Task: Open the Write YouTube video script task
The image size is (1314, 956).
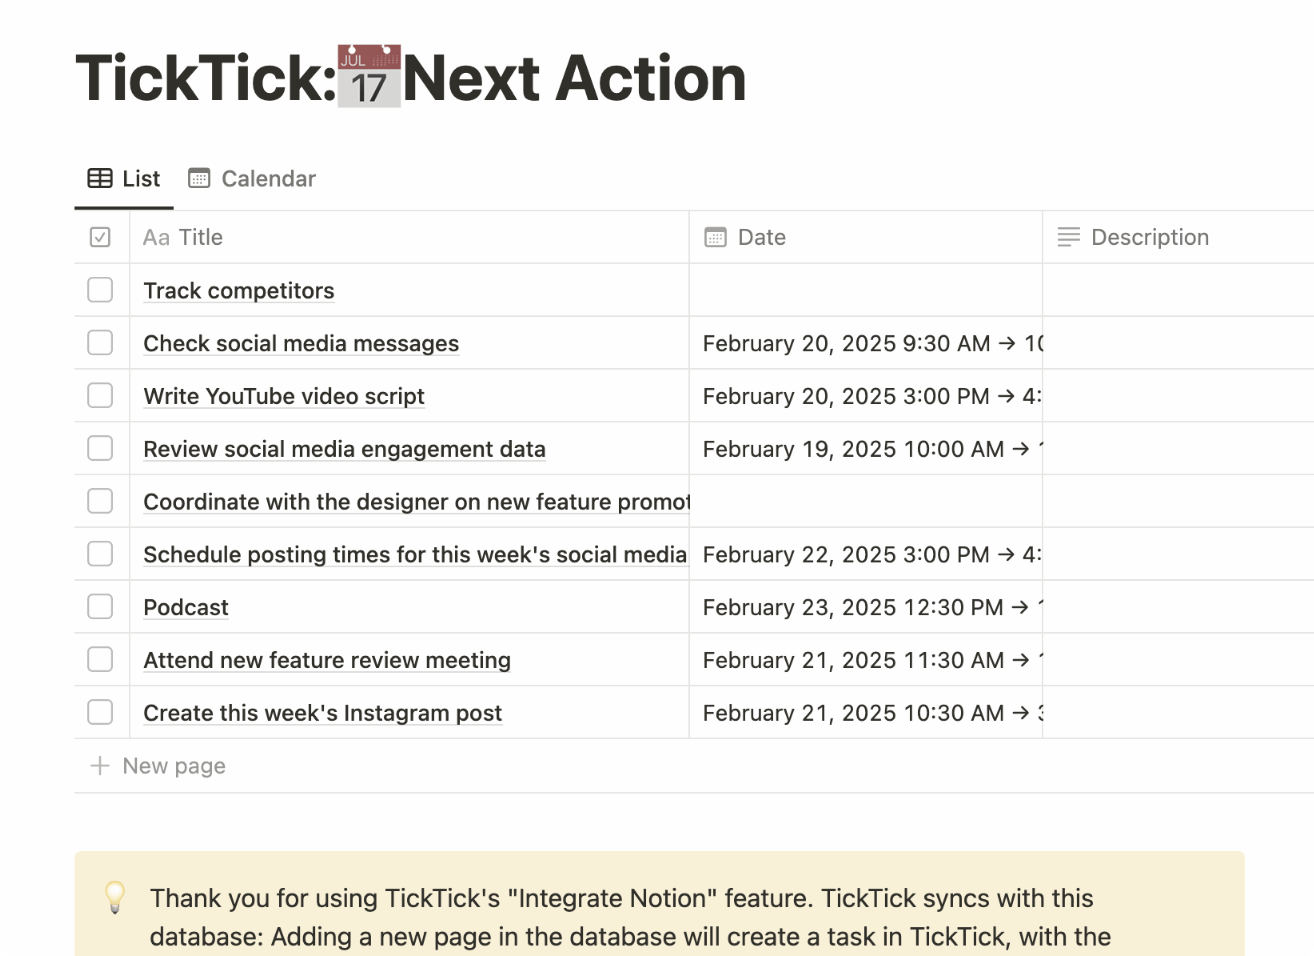Action: pyautogui.click(x=284, y=396)
